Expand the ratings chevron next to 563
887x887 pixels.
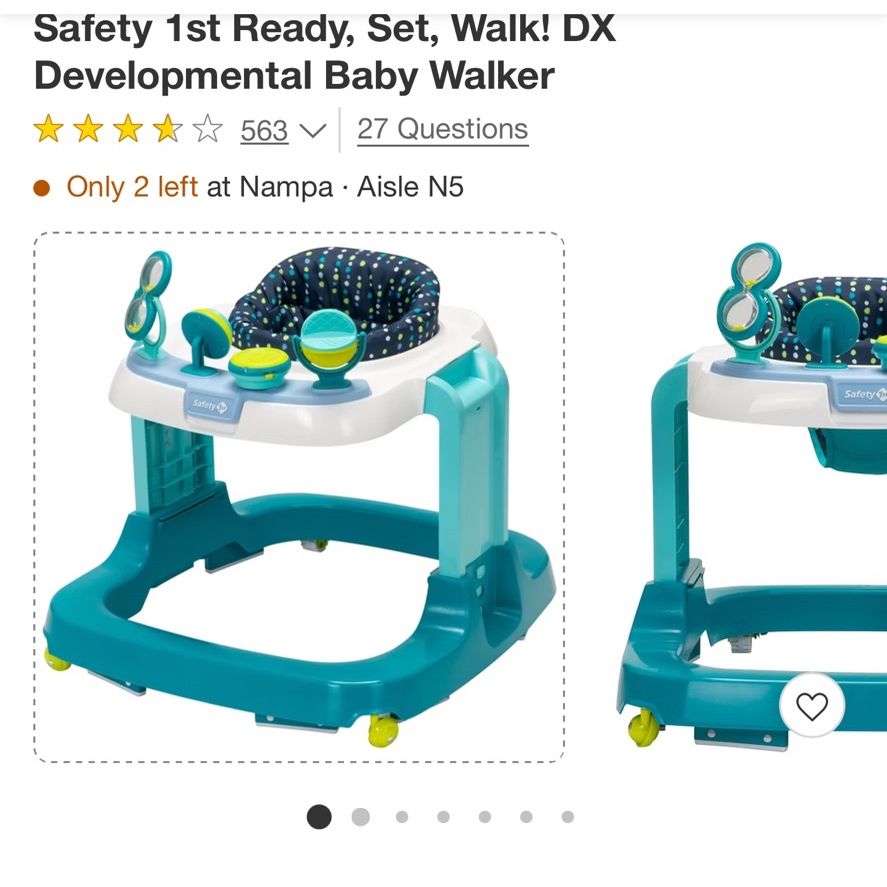tap(313, 131)
